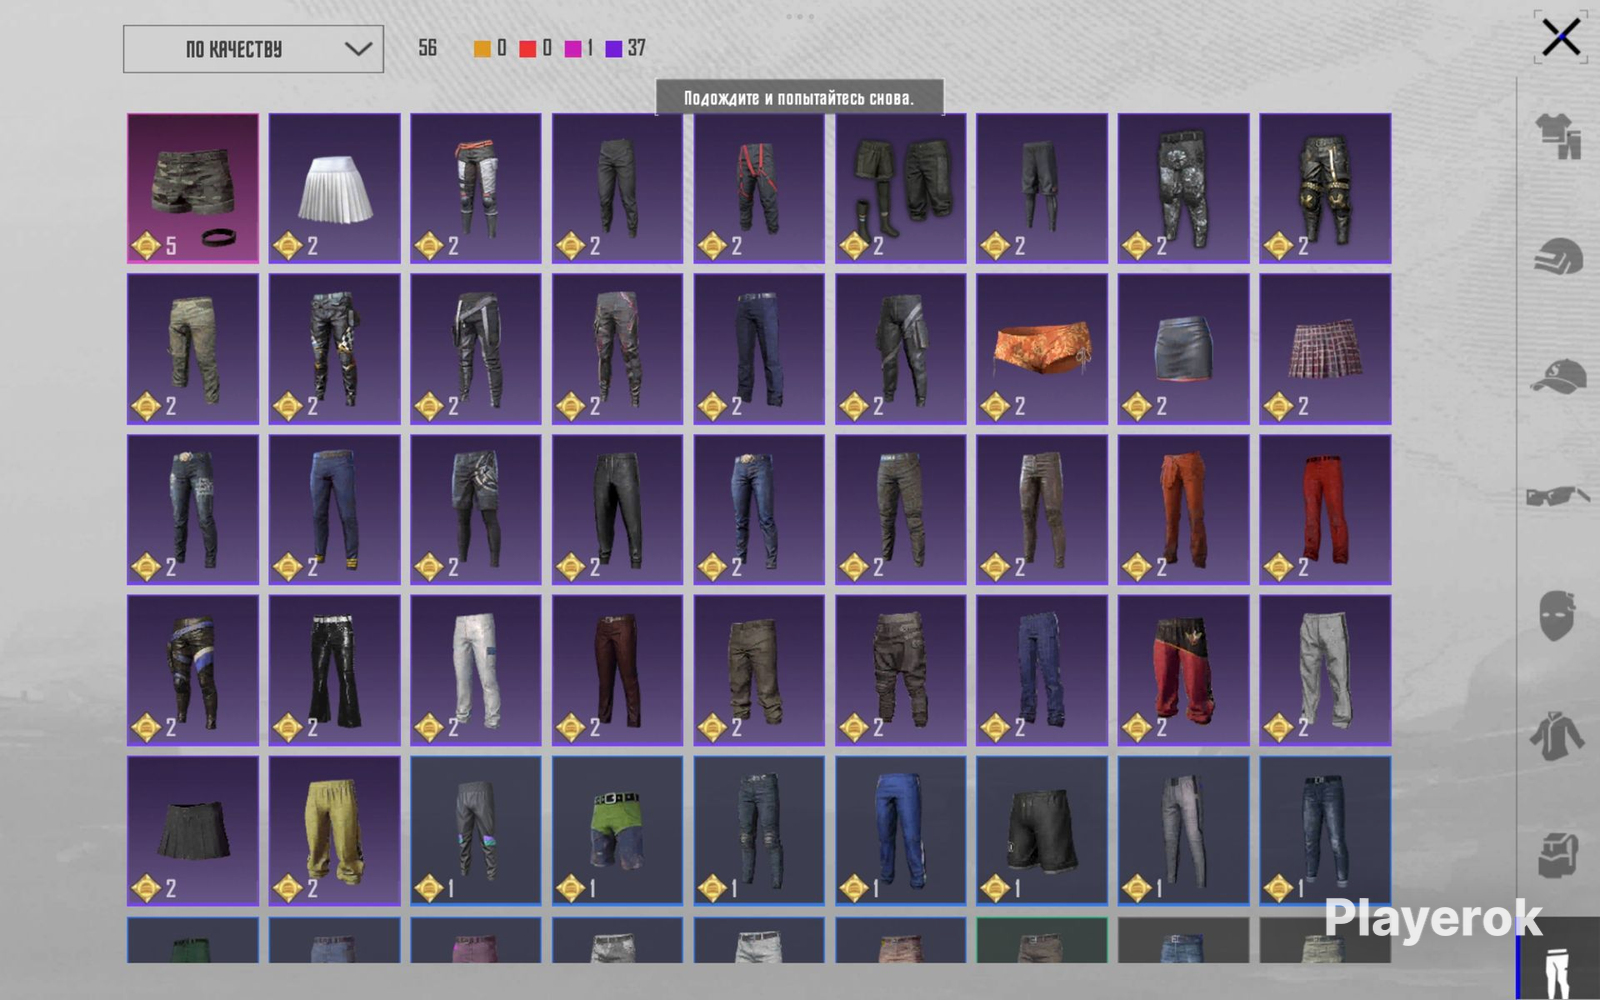Open the cap headwear category
1600x1000 pixels.
(1558, 376)
